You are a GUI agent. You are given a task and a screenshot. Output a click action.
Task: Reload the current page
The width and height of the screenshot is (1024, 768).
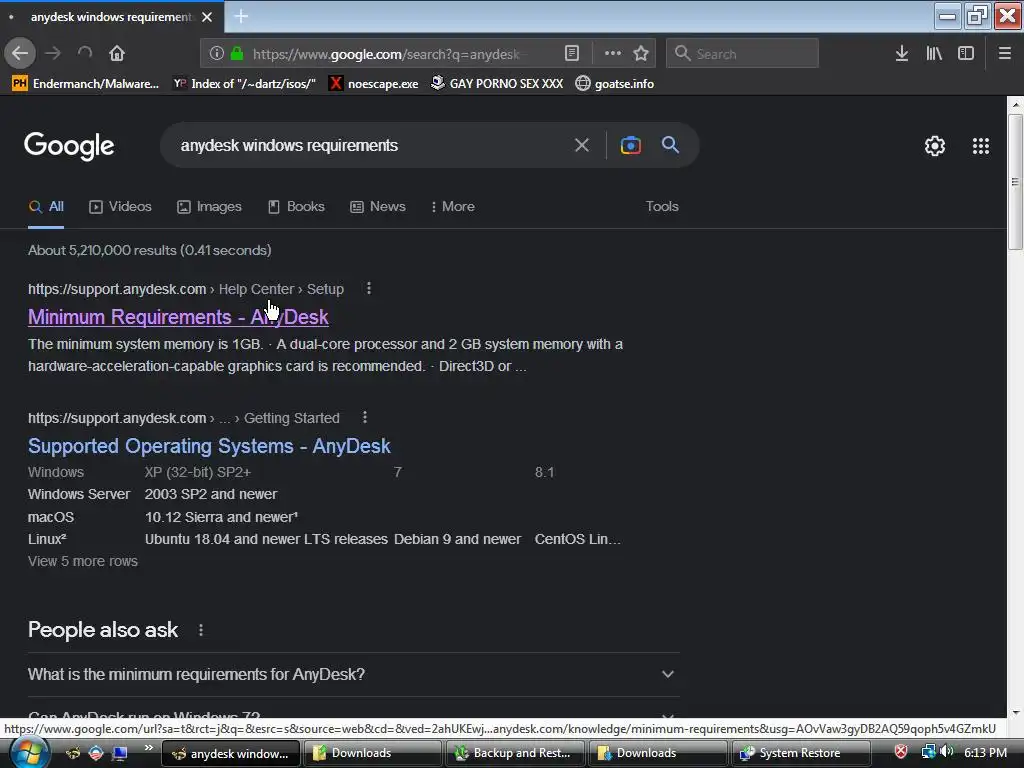coord(85,53)
